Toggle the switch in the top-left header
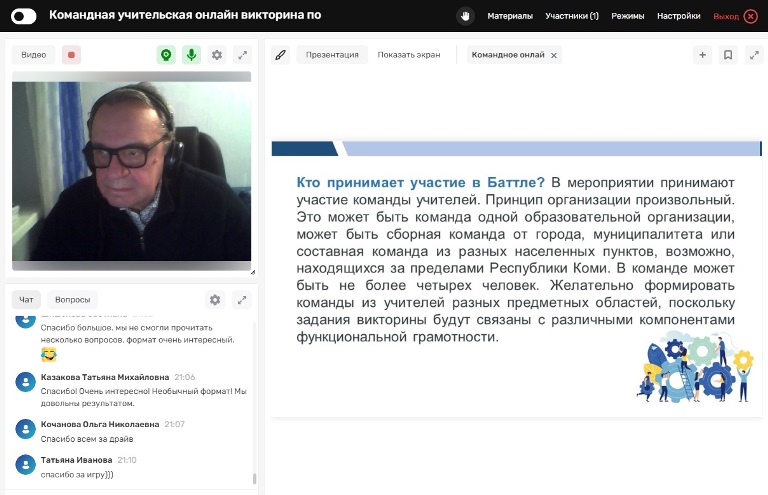 click(24, 16)
